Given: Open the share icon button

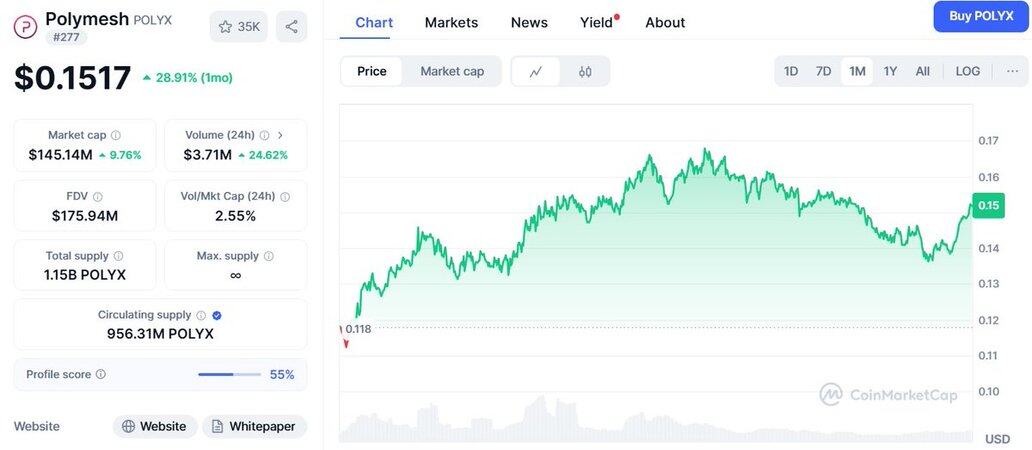Looking at the screenshot, I should tap(291, 27).
